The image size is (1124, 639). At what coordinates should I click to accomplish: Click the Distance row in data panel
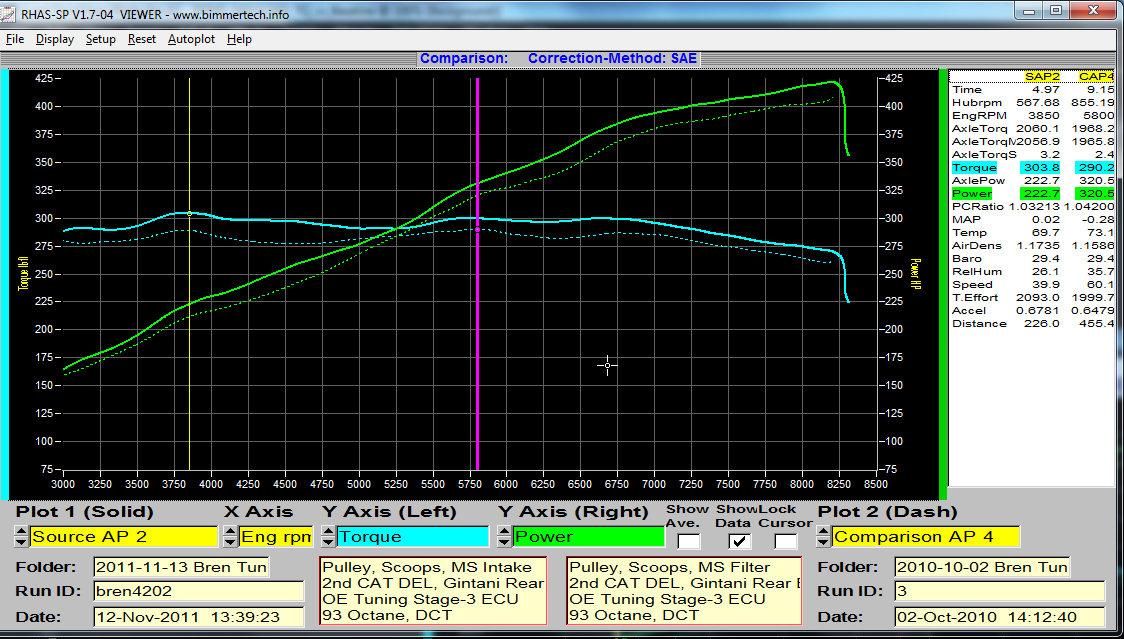point(1033,323)
